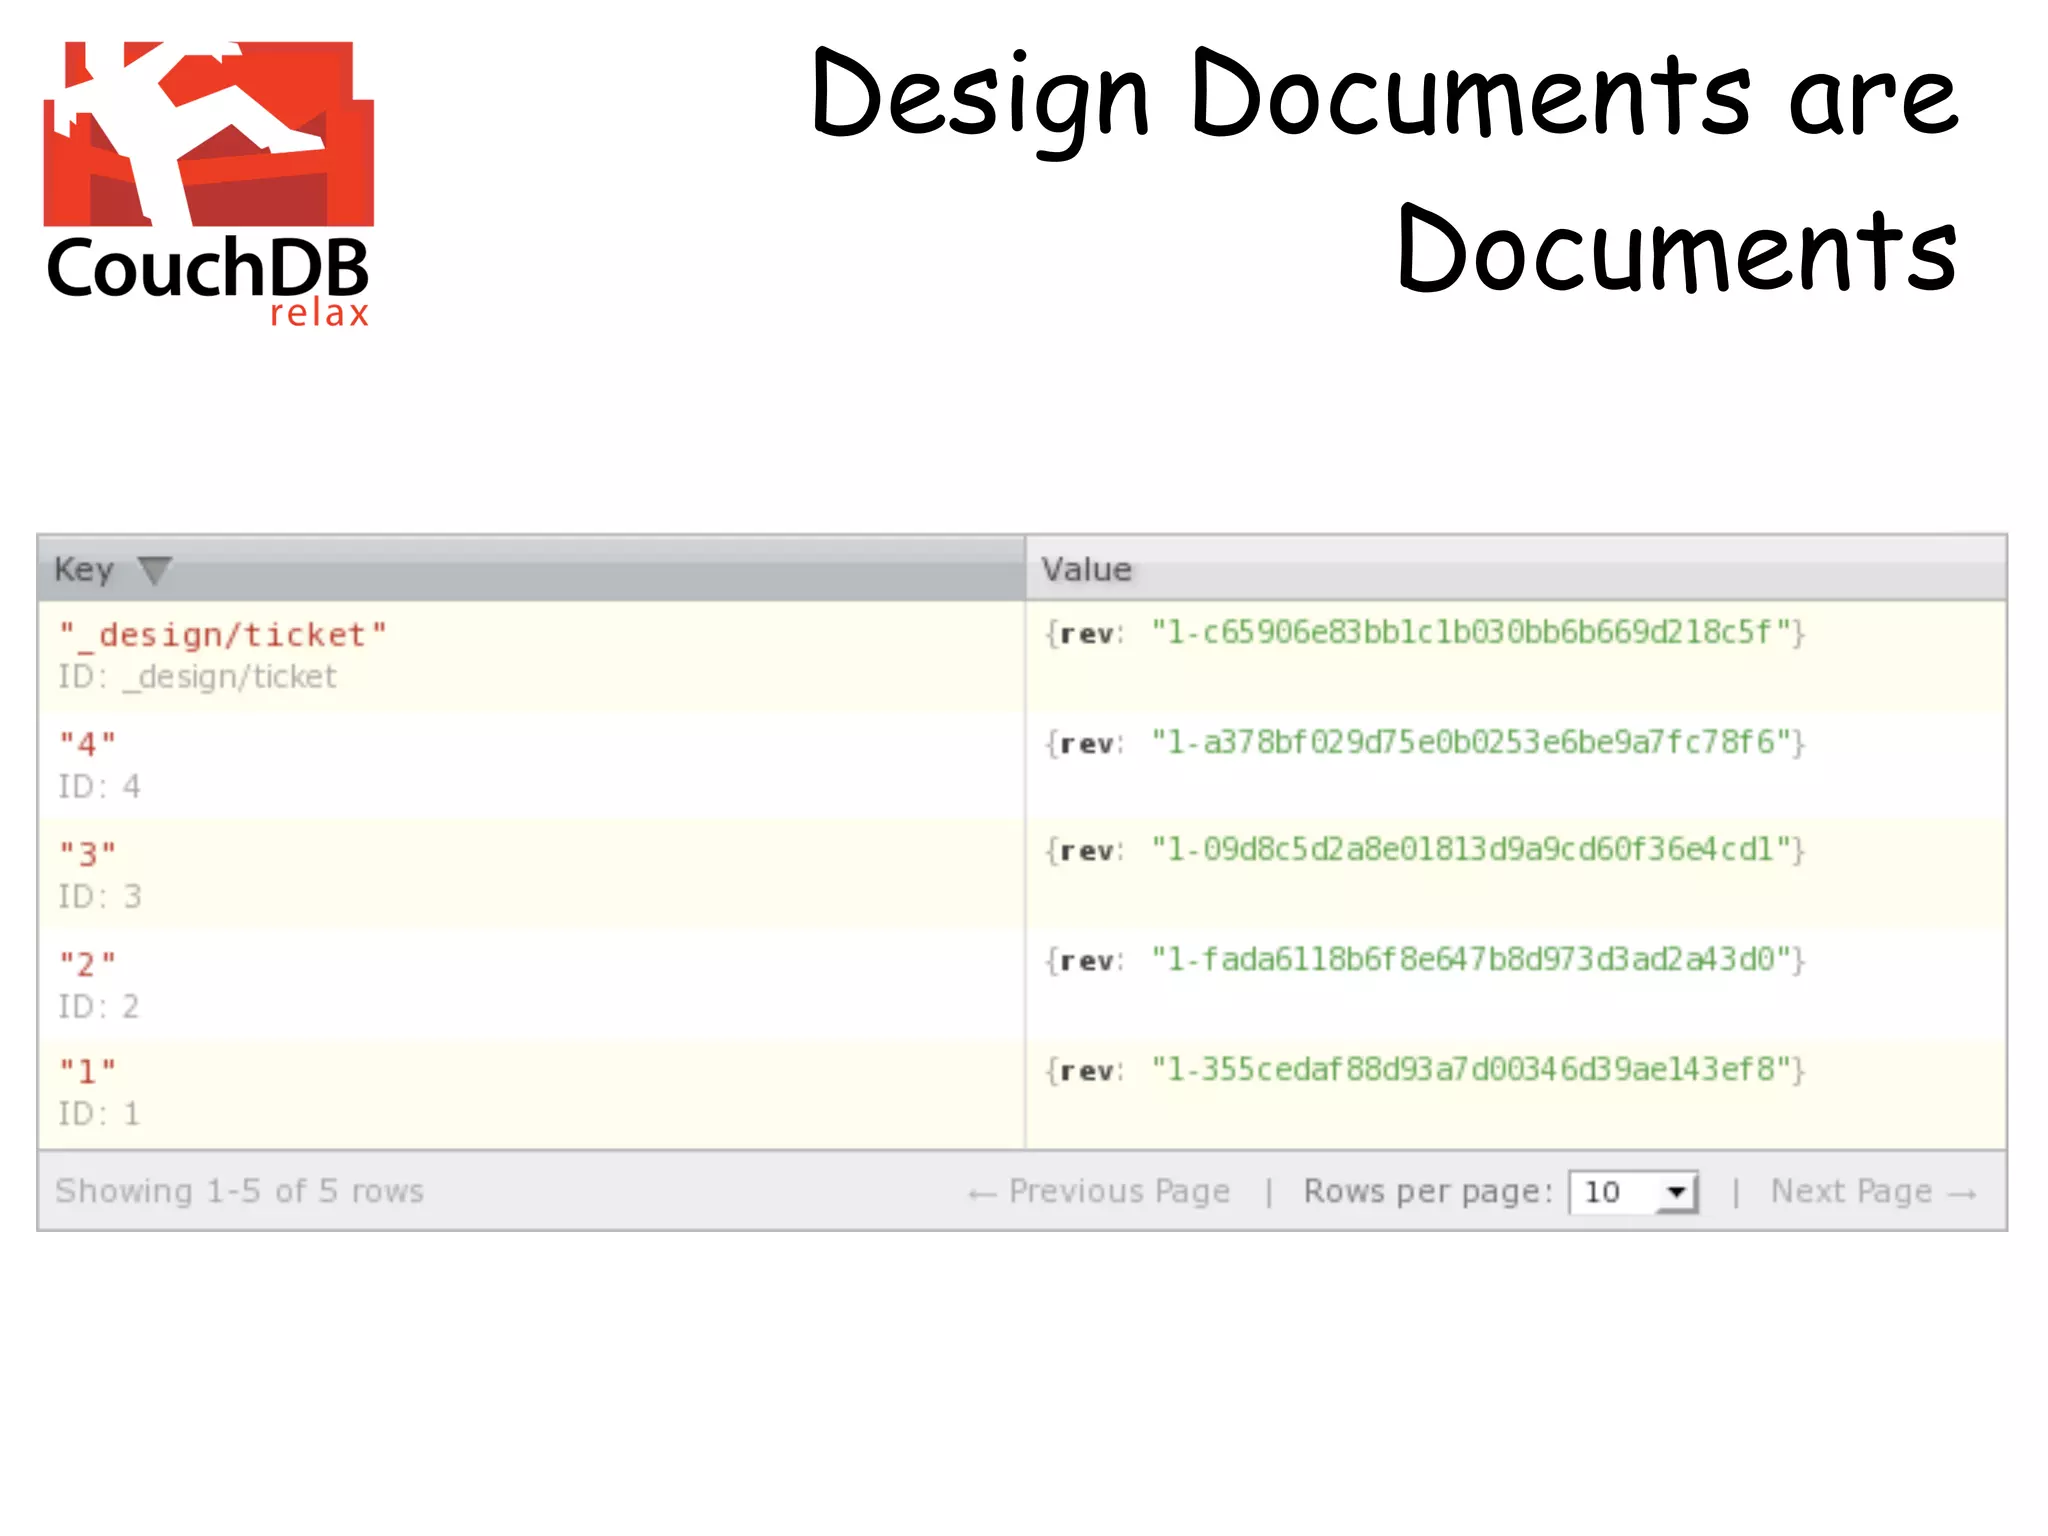Click the Value column header
This screenshot has height=1536, width=2048.
pos(1516,569)
